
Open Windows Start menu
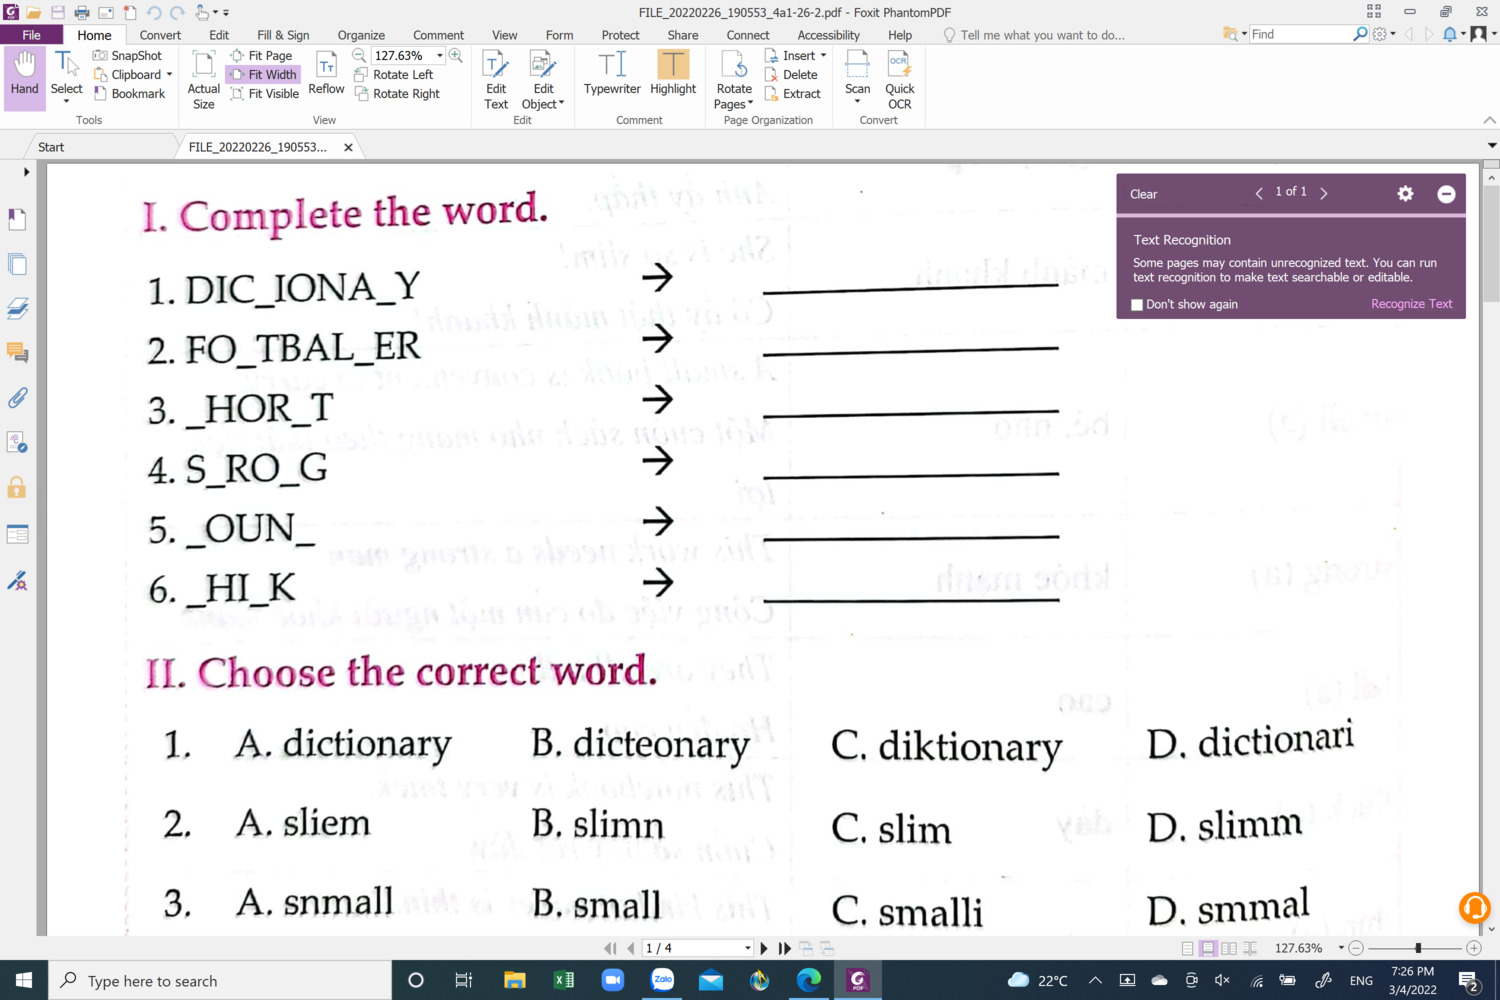tap(24, 980)
